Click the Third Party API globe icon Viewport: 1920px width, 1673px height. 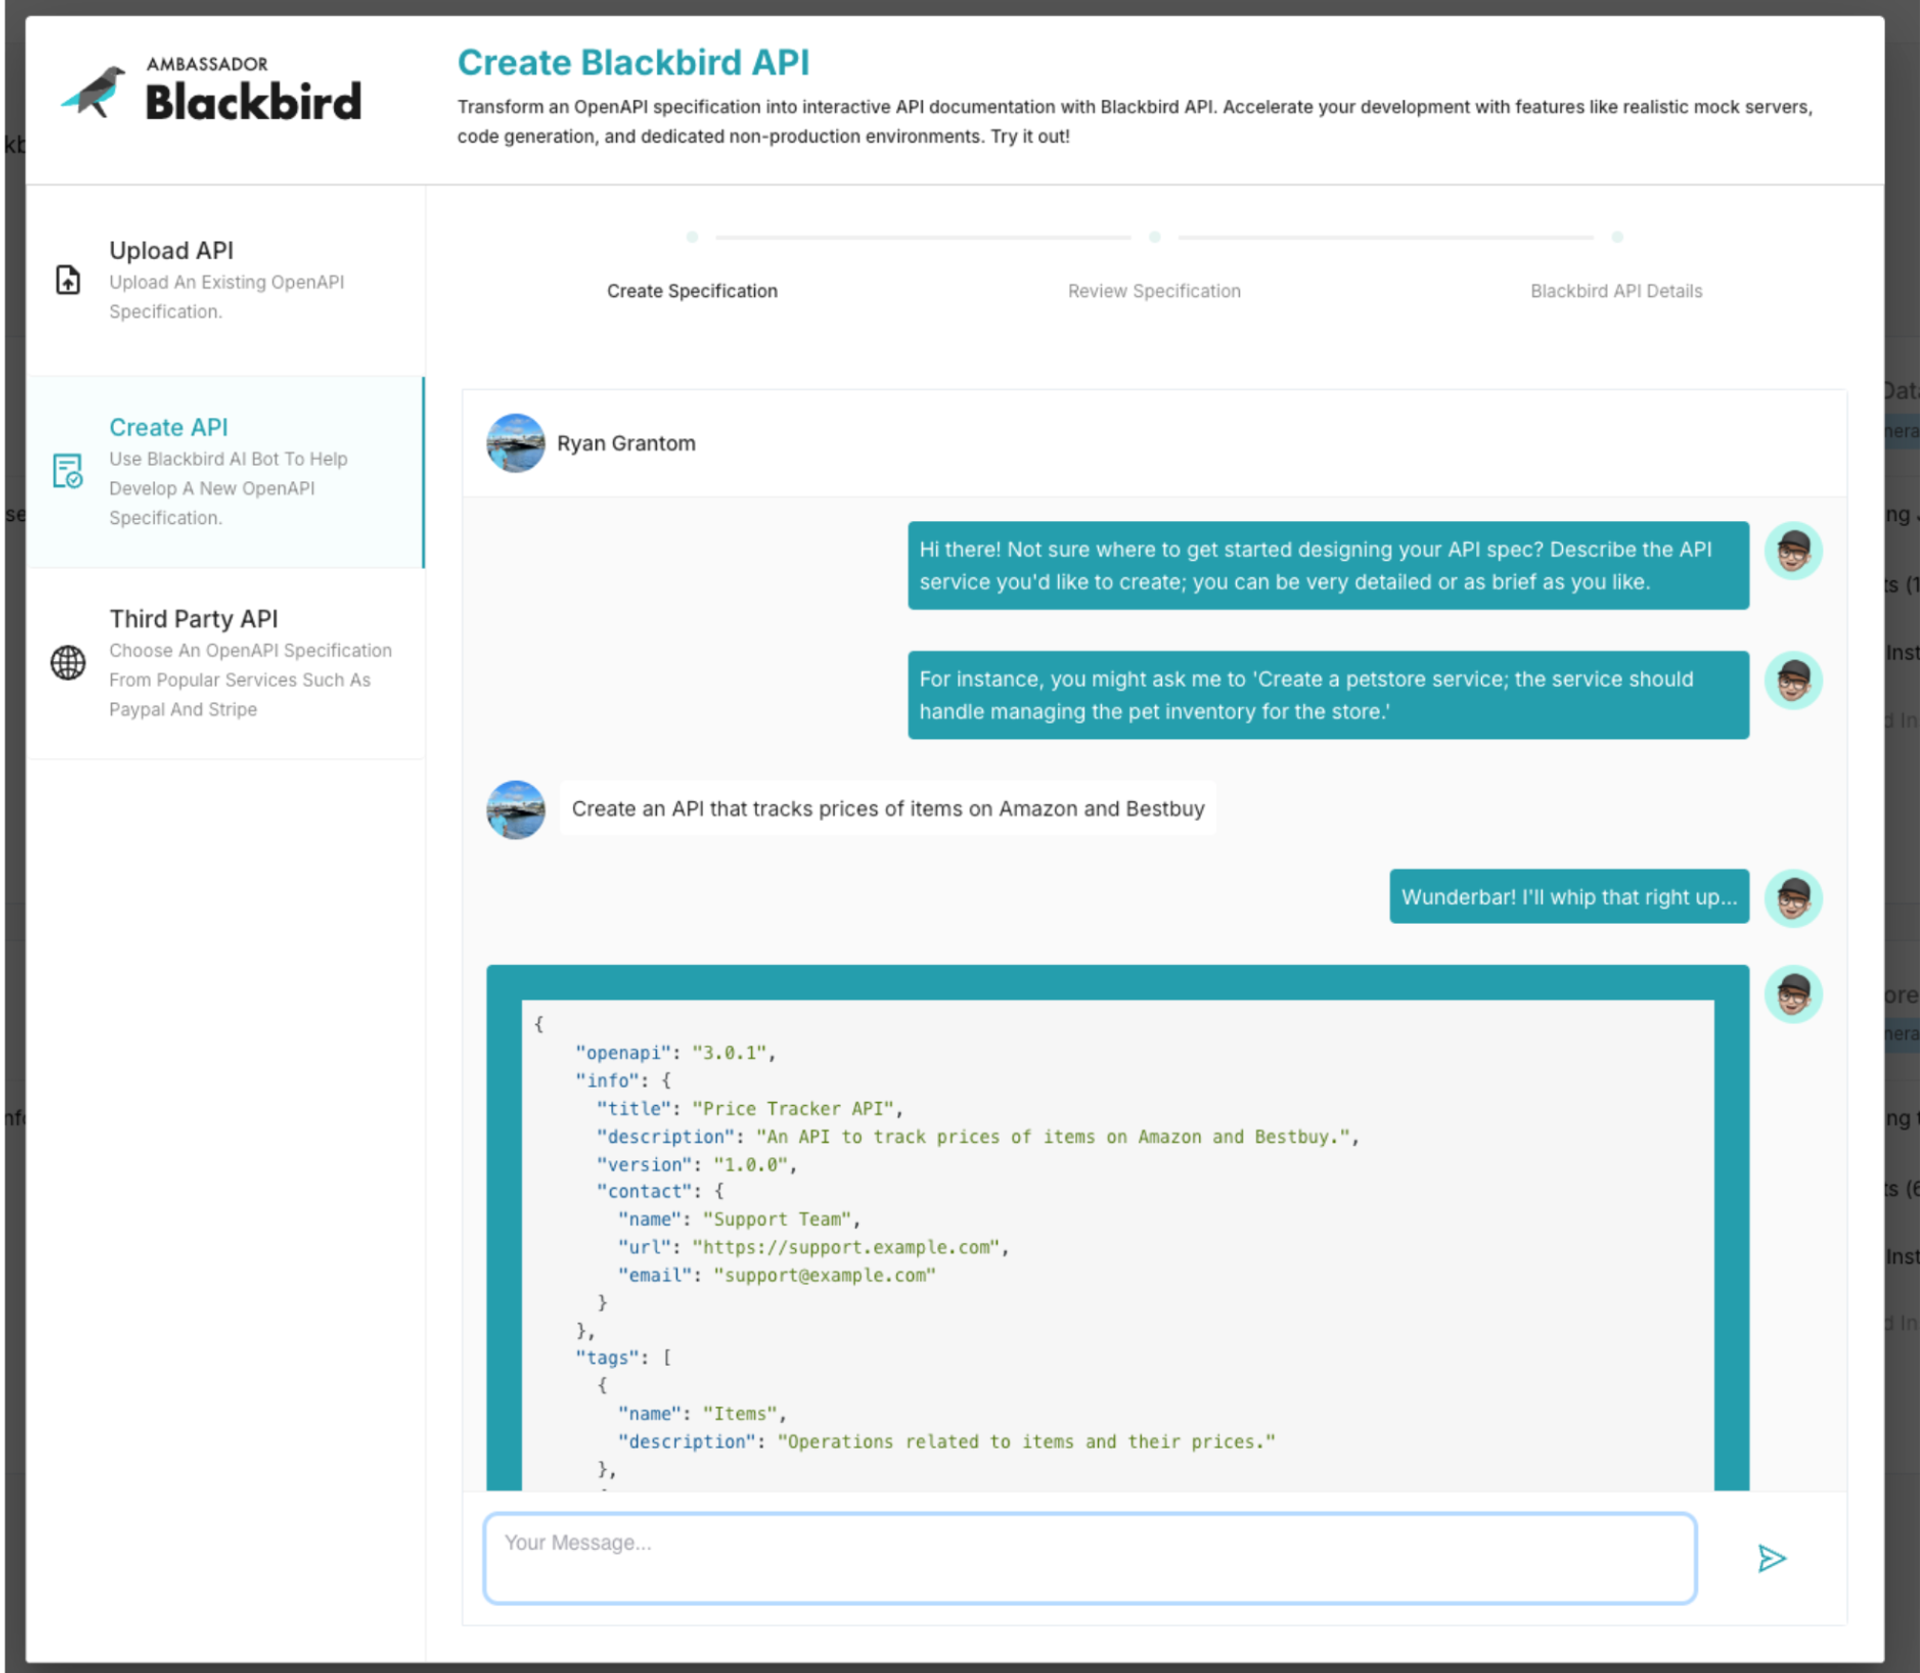click(68, 662)
